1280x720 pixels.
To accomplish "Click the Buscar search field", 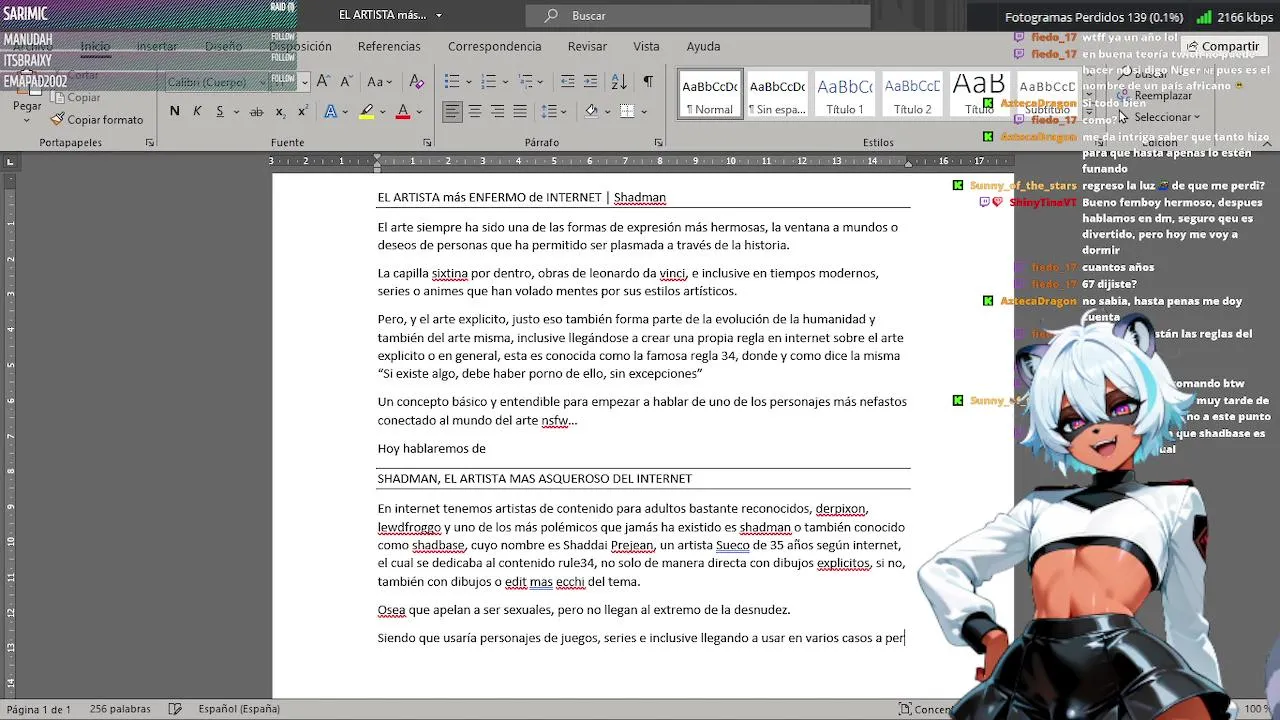I will [x=698, y=15].
